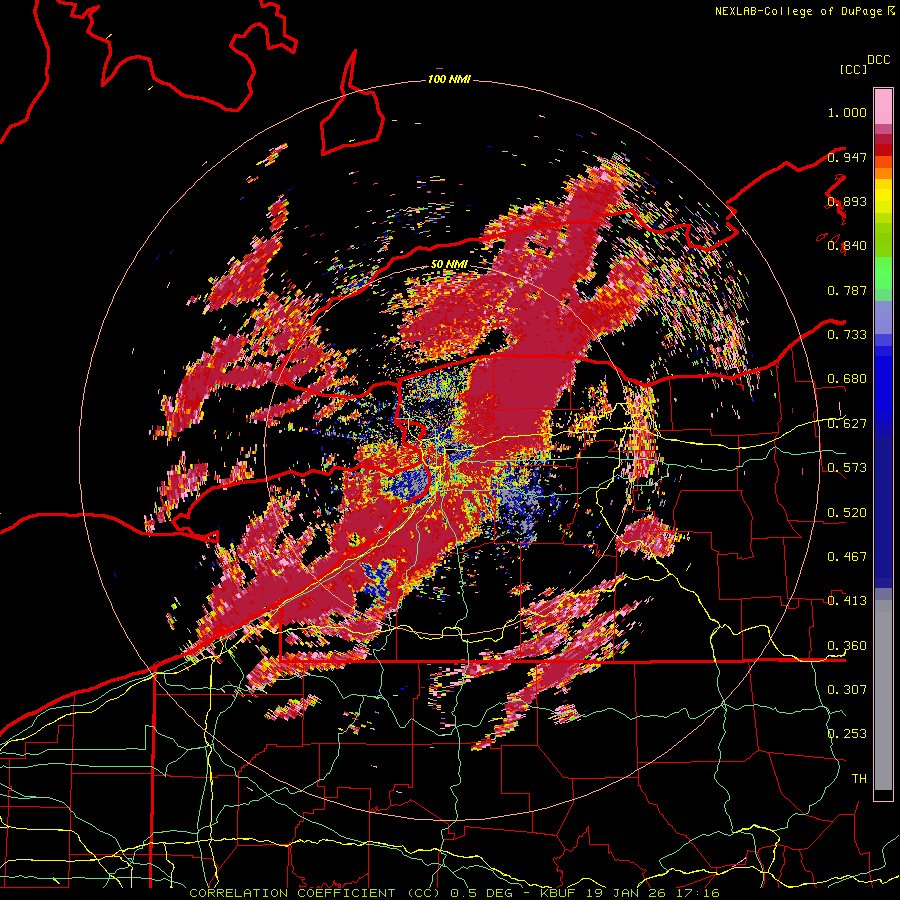Pick the bright green color bar segment
This screenshot has height=900, width=900.
(883, 271)
